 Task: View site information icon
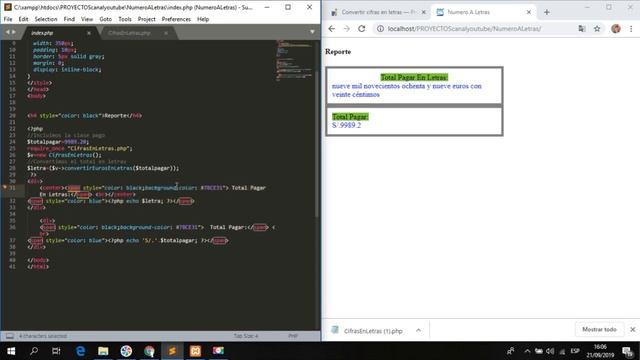pyautogui.click(x=380, y=29)
